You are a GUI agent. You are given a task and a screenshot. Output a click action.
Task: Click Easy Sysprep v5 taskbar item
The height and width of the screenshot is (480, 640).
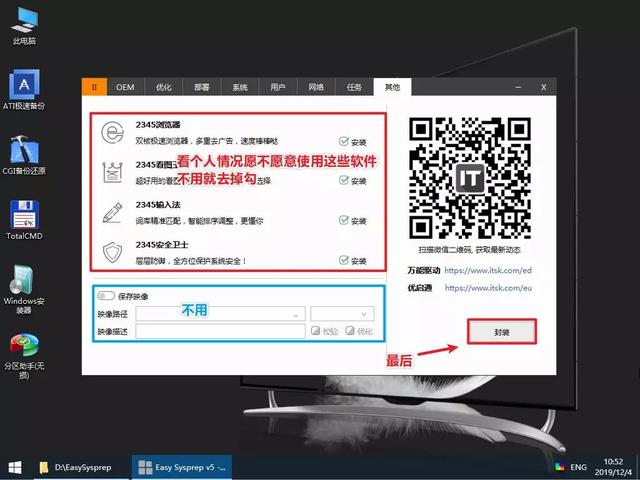tap(182, 467)
